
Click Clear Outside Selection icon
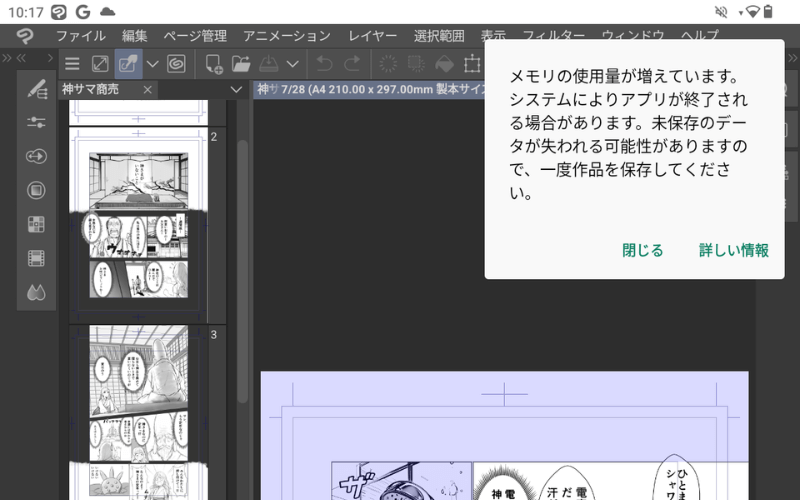click(x=416, y=64)
